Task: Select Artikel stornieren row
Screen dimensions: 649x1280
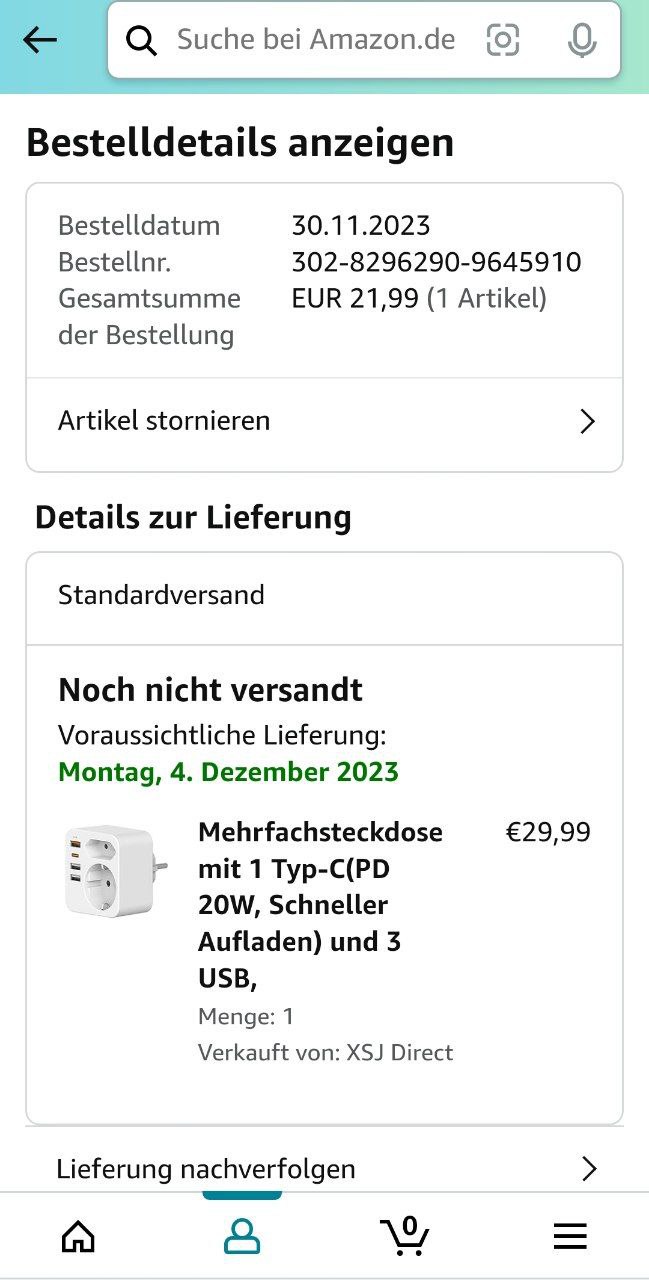Action: pyautogui.click(x=324, y=422)
